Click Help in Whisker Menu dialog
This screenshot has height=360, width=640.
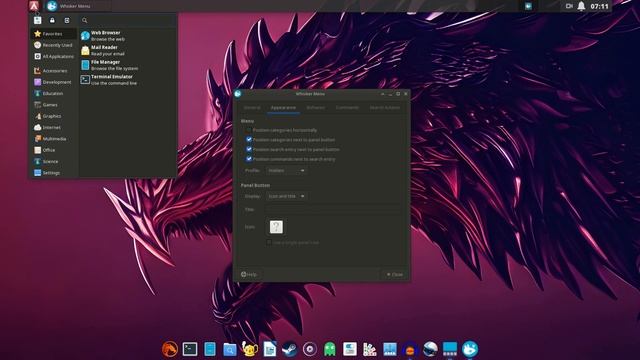pyautogui.click(x=249, y=274)
